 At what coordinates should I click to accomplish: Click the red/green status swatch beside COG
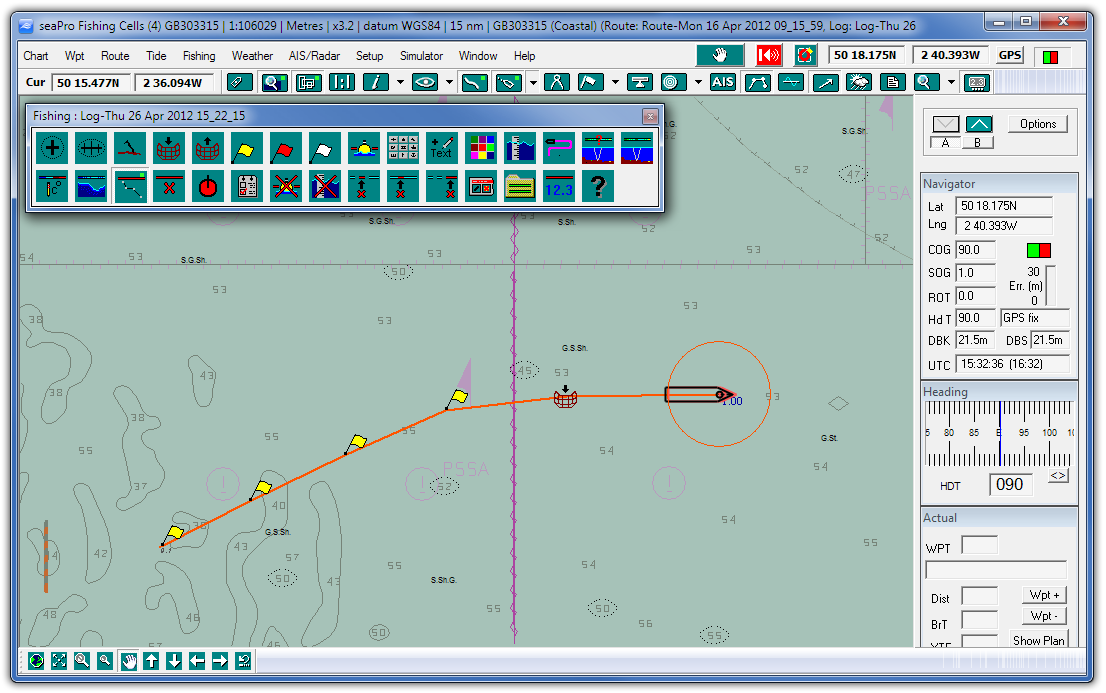point(1039,250)
